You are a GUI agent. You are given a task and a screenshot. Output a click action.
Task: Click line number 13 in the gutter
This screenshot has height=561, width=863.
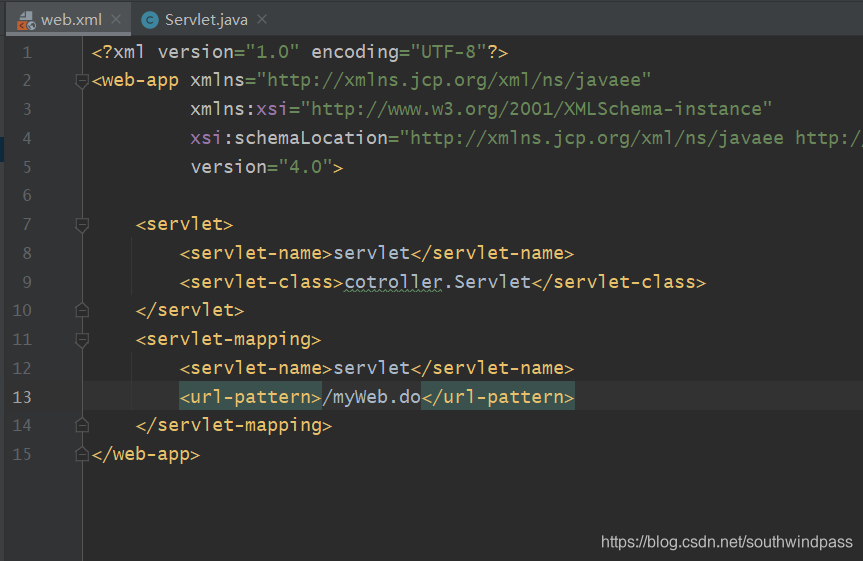pyautogui.click(x=22, y=397)
